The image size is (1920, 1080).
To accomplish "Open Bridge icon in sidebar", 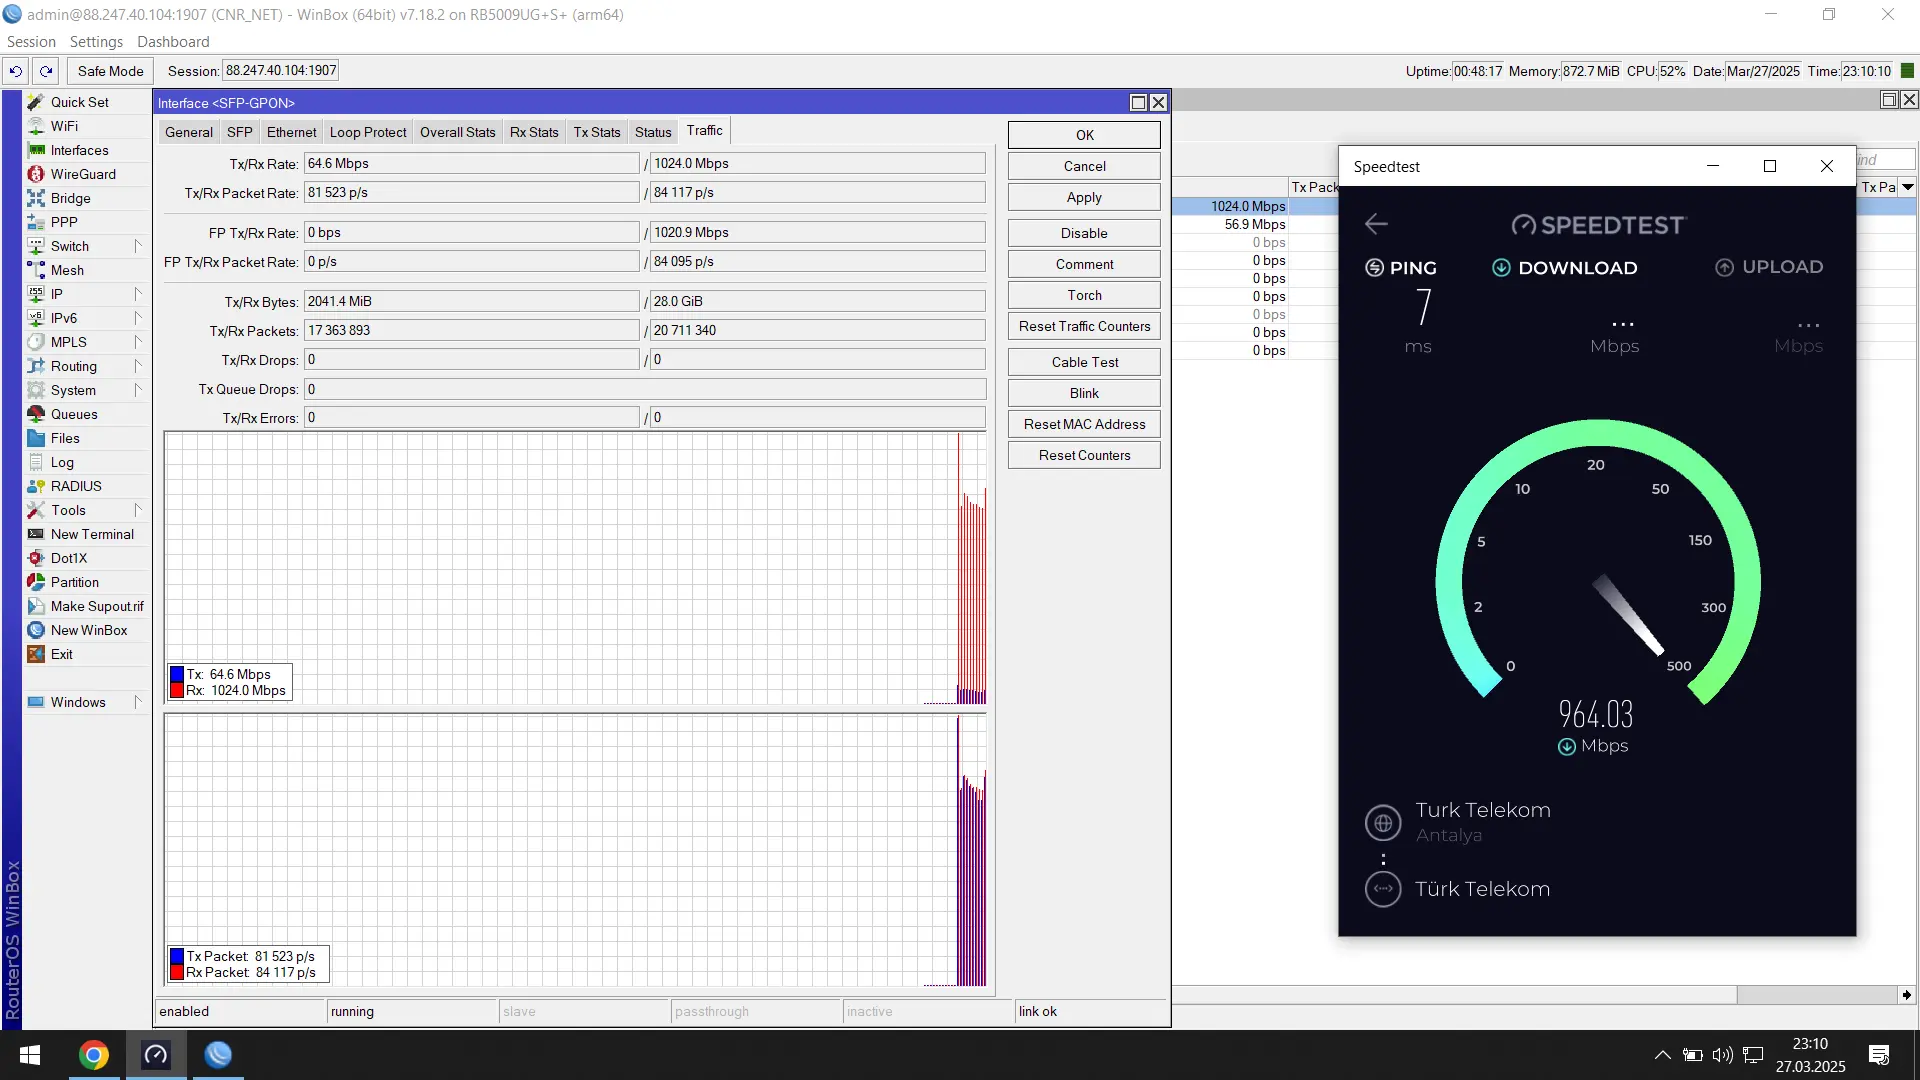I will point(36,198).
